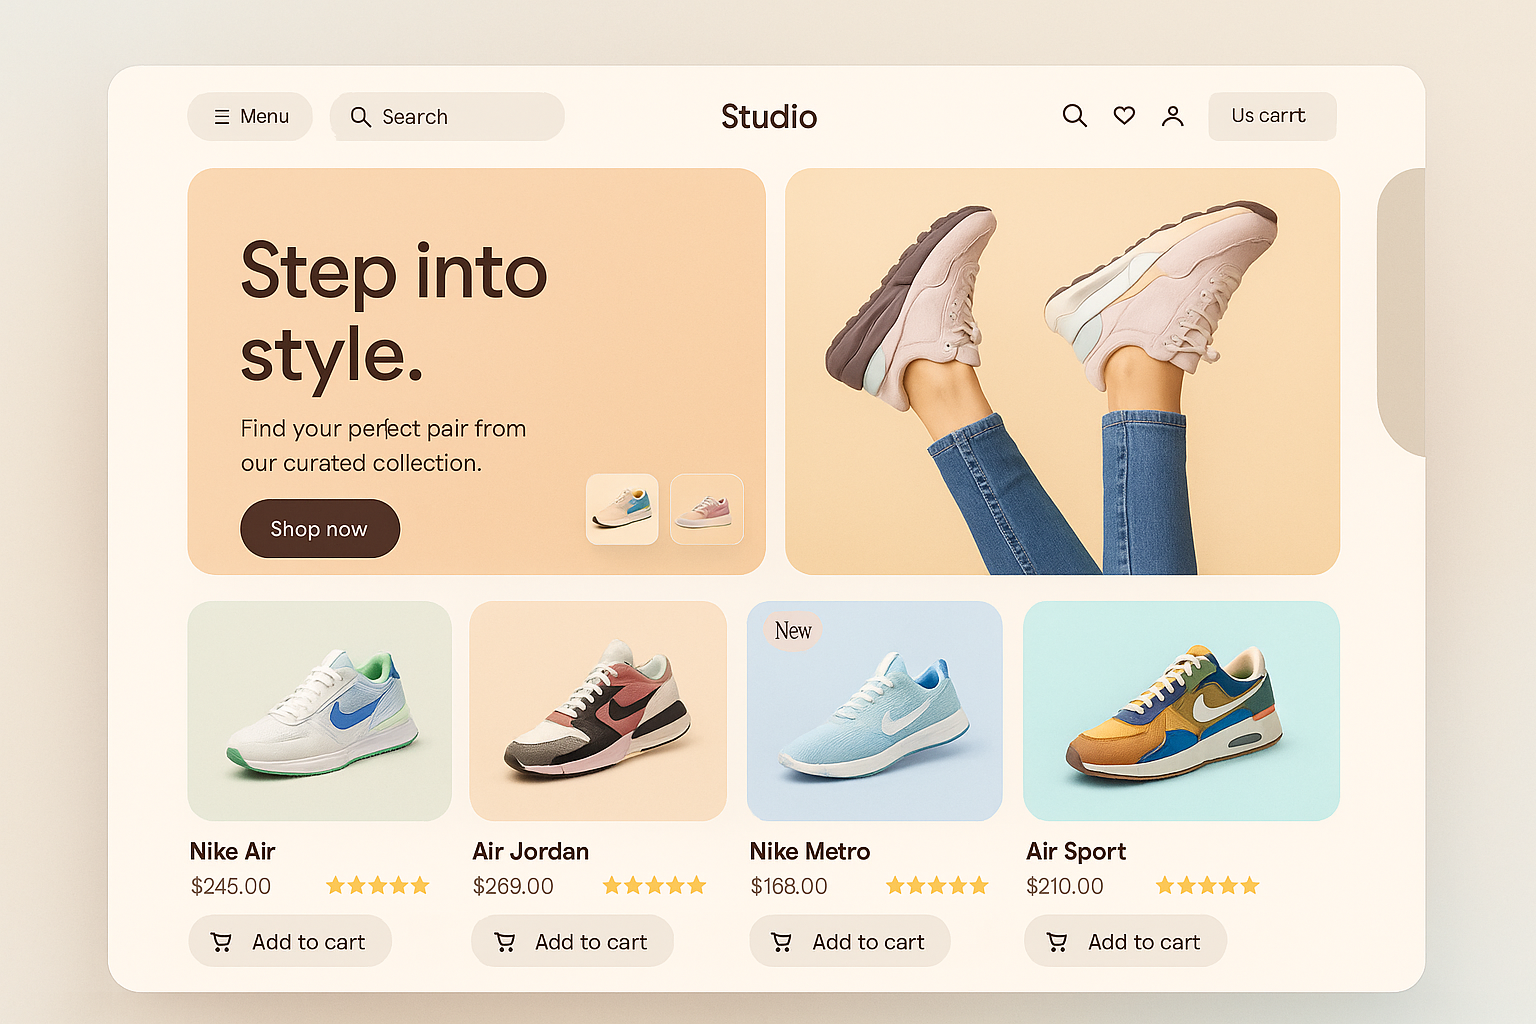Open the Us cart button
This screenshot has height=1024, width=1536.
click(x=1271, y=116)
